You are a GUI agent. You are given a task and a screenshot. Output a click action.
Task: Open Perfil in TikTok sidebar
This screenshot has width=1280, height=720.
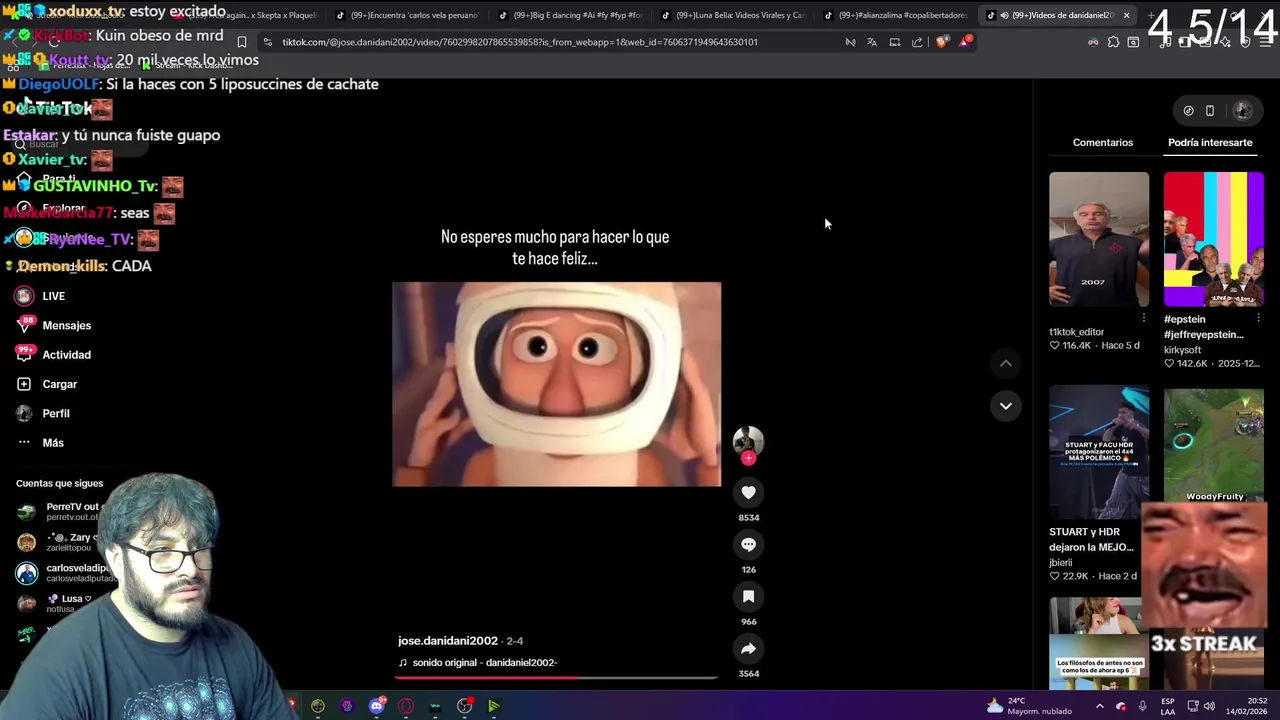point(43,413)
